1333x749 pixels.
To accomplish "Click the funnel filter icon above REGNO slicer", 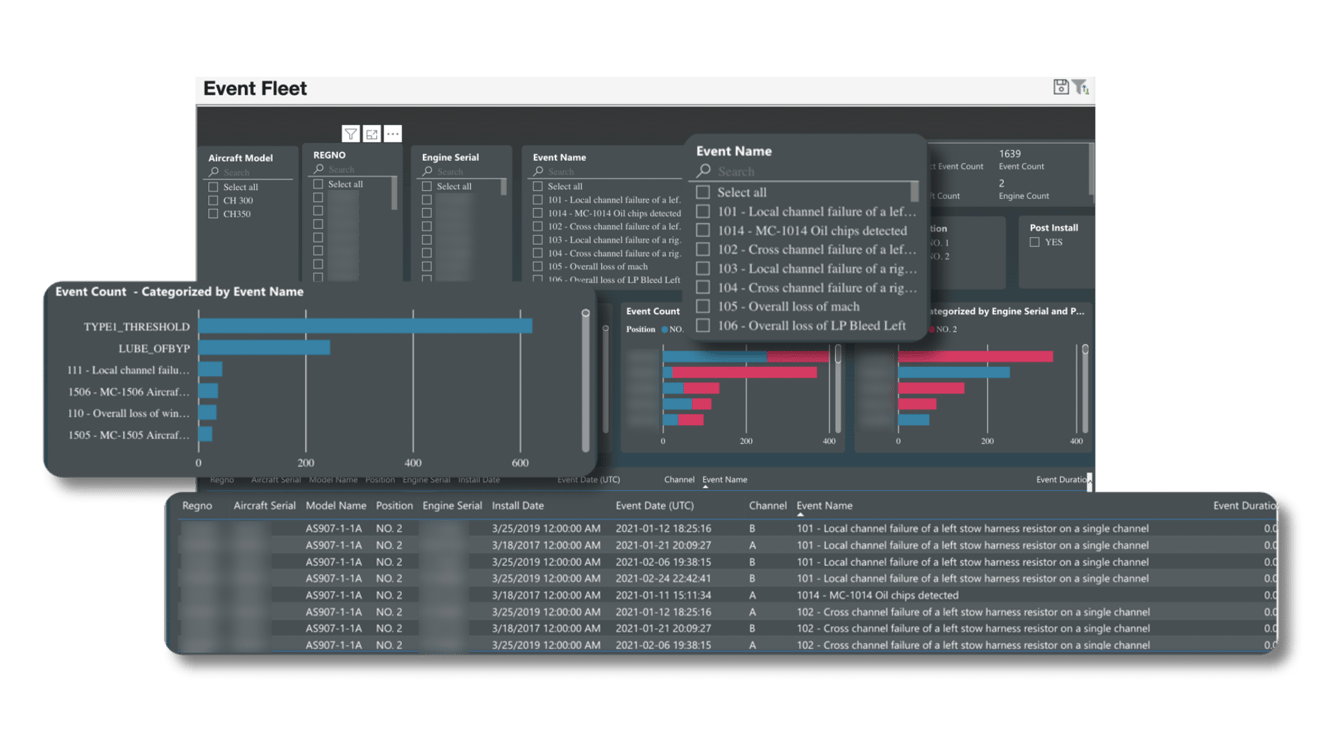I will coord(351,134).
